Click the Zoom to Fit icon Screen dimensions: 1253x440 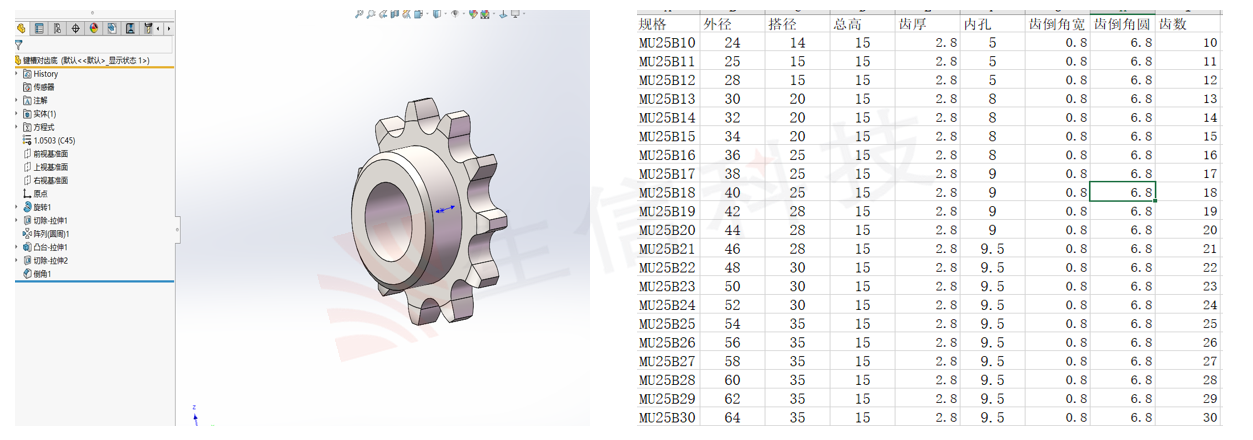tap(359, 14)
